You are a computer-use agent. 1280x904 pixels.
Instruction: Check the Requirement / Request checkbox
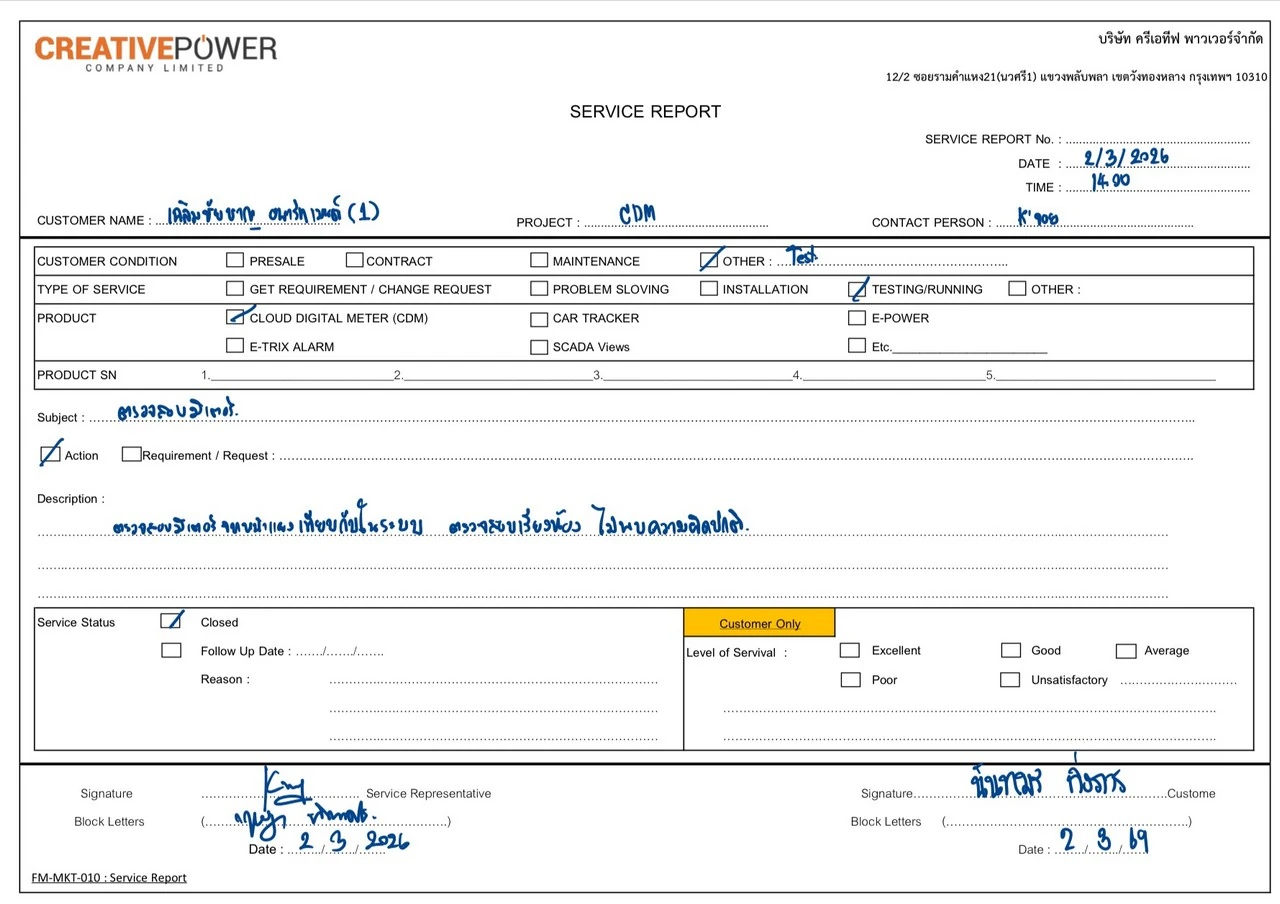click(131, 454)
